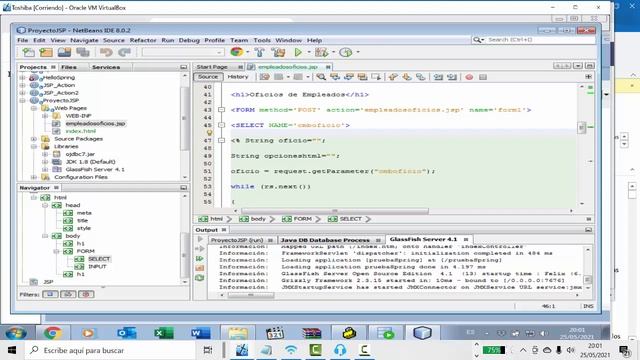Expand the HelloSpring project node
This screenshot has height=360, width=640.
[23, 78]
